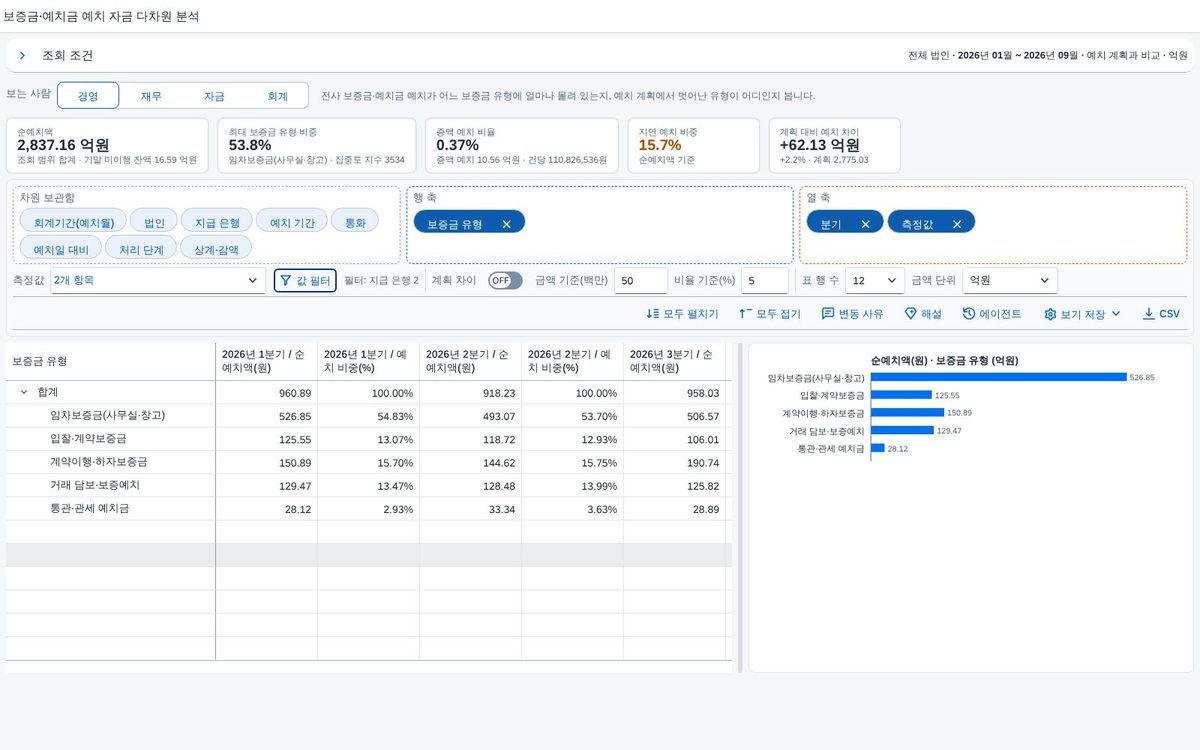Select 지급 은행 dimension chip
Image resolution: width=1200 pixels, height=750 pixels.
click(217, 223)
